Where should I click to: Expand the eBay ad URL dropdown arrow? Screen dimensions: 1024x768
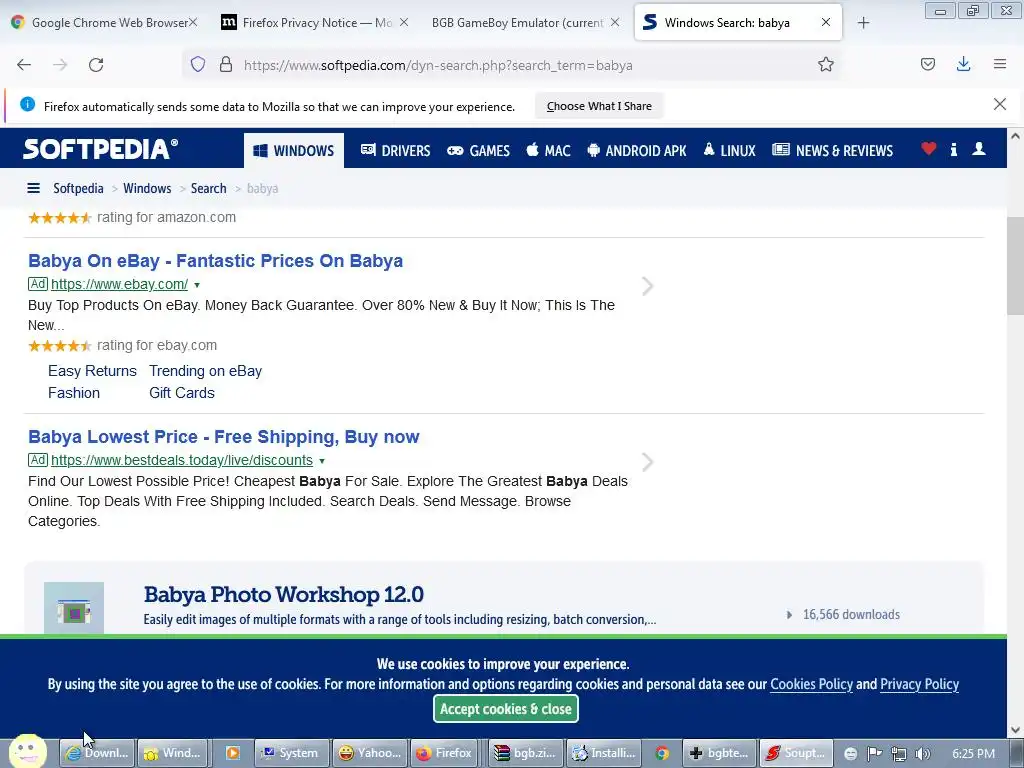(x=197, y=285)
